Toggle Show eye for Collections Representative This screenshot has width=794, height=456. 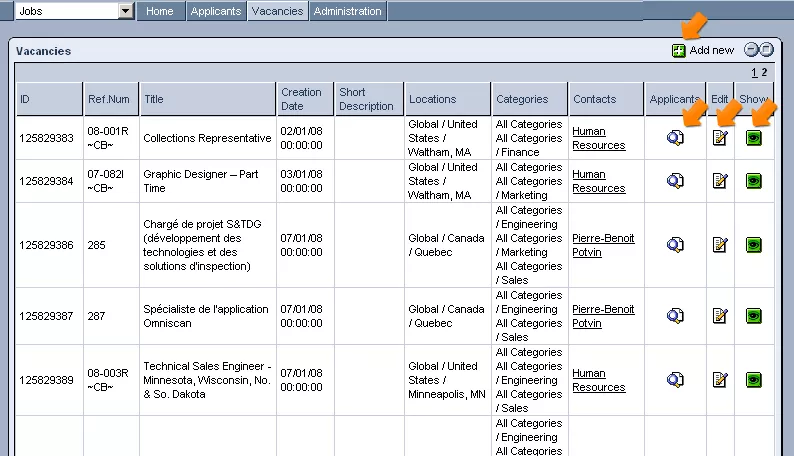(754, 138)
